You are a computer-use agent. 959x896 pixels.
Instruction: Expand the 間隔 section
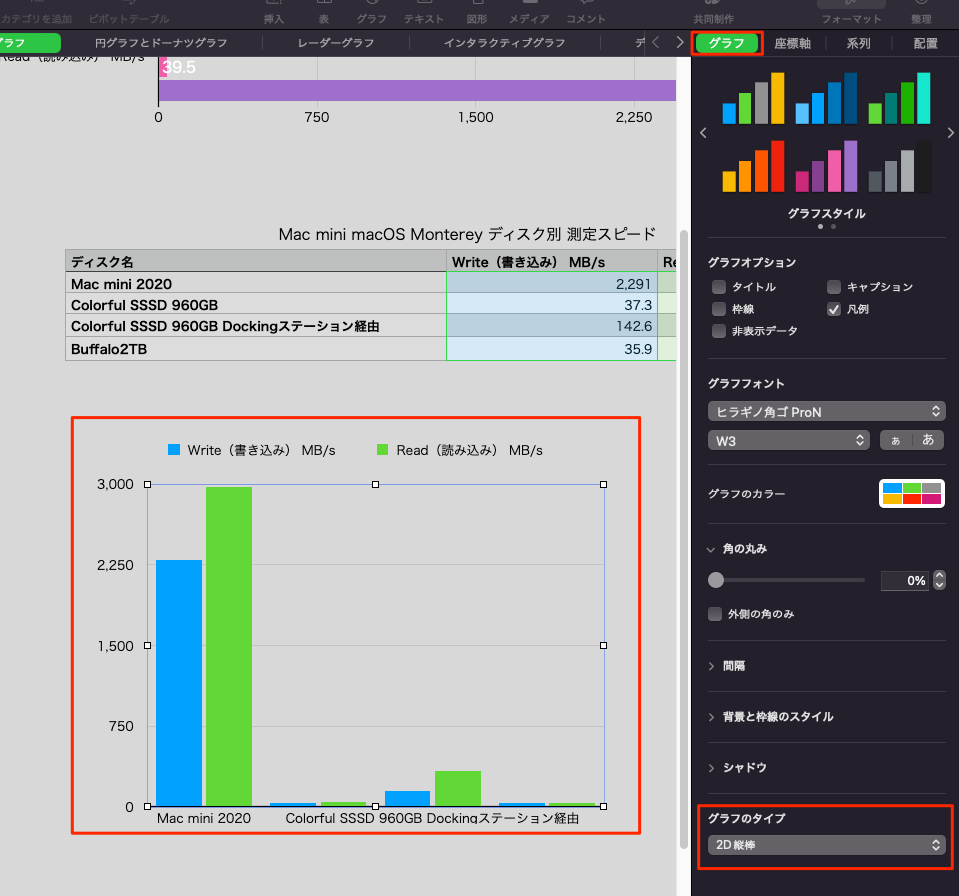pos(711,666)
